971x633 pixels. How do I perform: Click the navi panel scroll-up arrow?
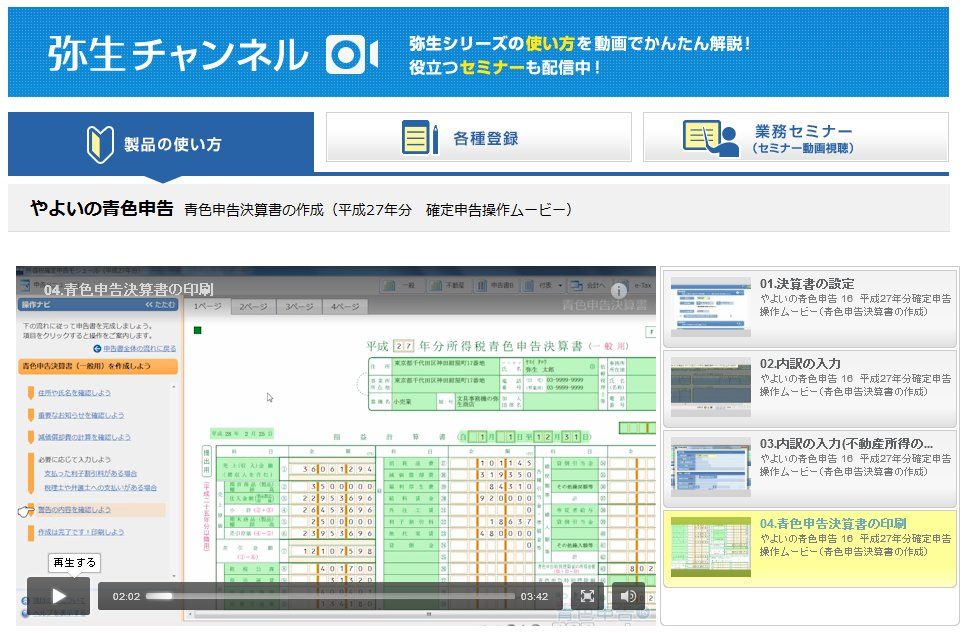[x=173, y=386]
